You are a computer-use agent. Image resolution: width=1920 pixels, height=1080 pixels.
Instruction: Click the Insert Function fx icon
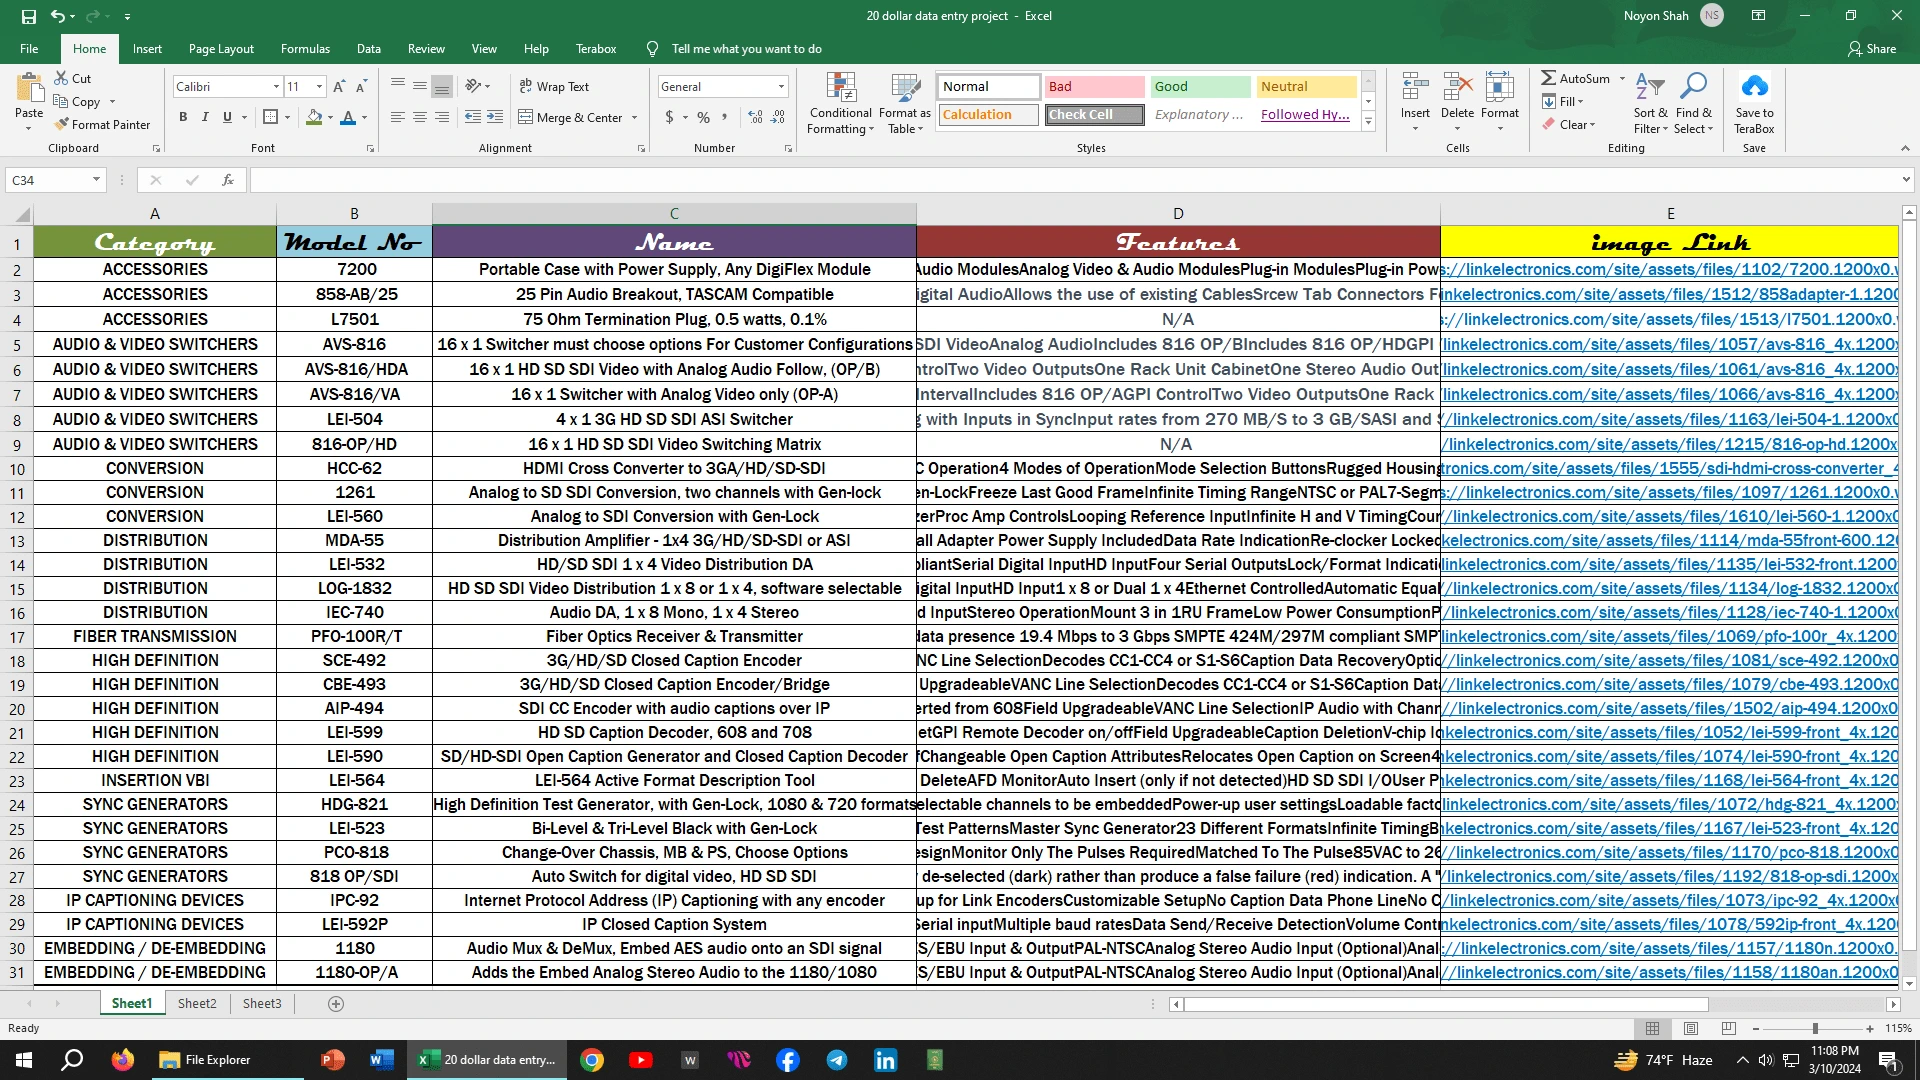pyautogui.click(x=228, y=180)
